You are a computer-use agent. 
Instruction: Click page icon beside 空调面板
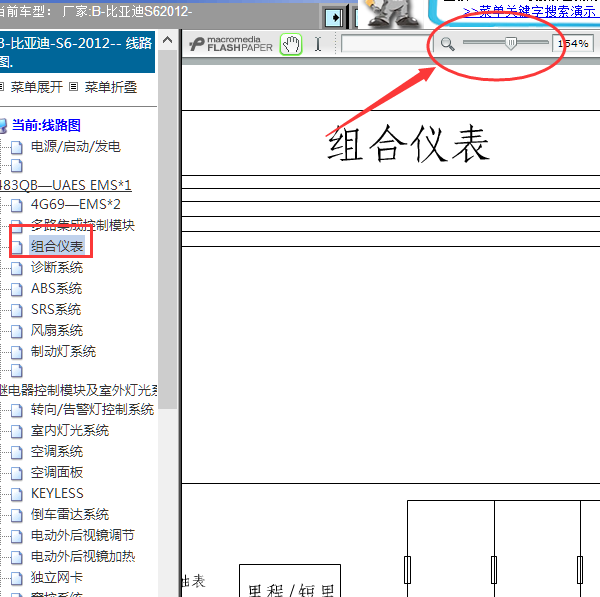click(16, 474)
